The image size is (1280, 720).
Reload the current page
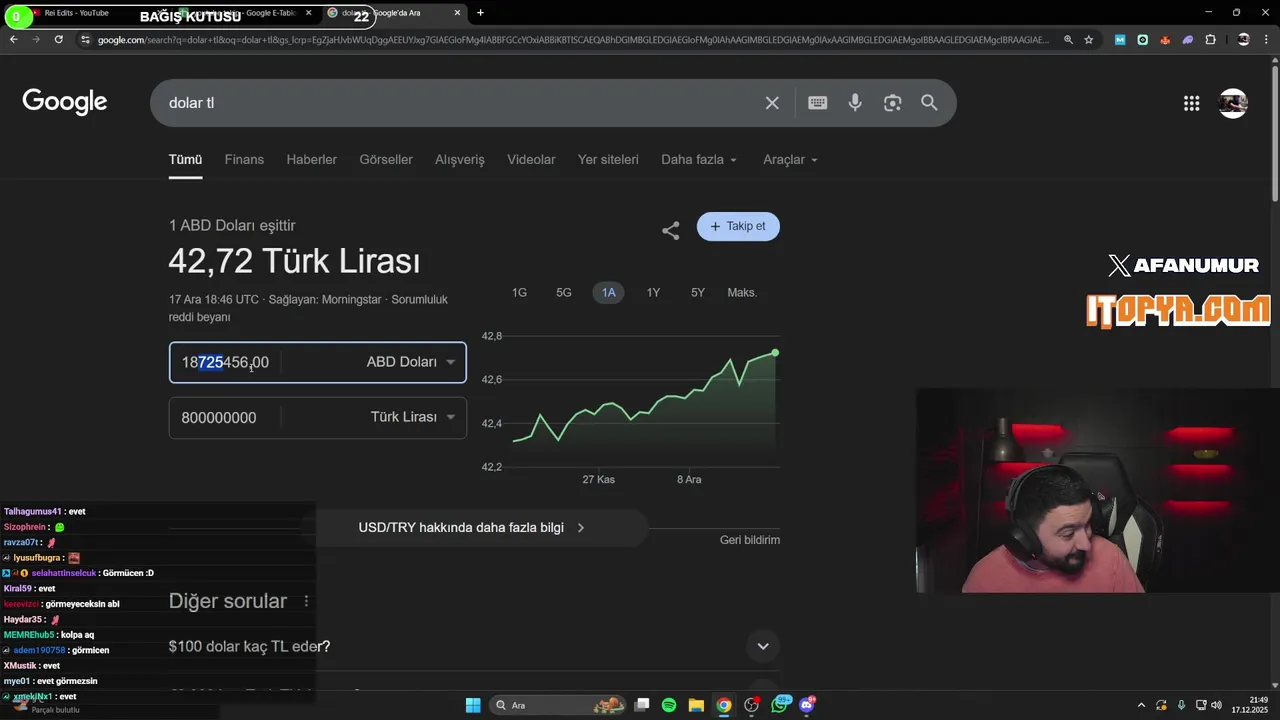coord(59,39)
